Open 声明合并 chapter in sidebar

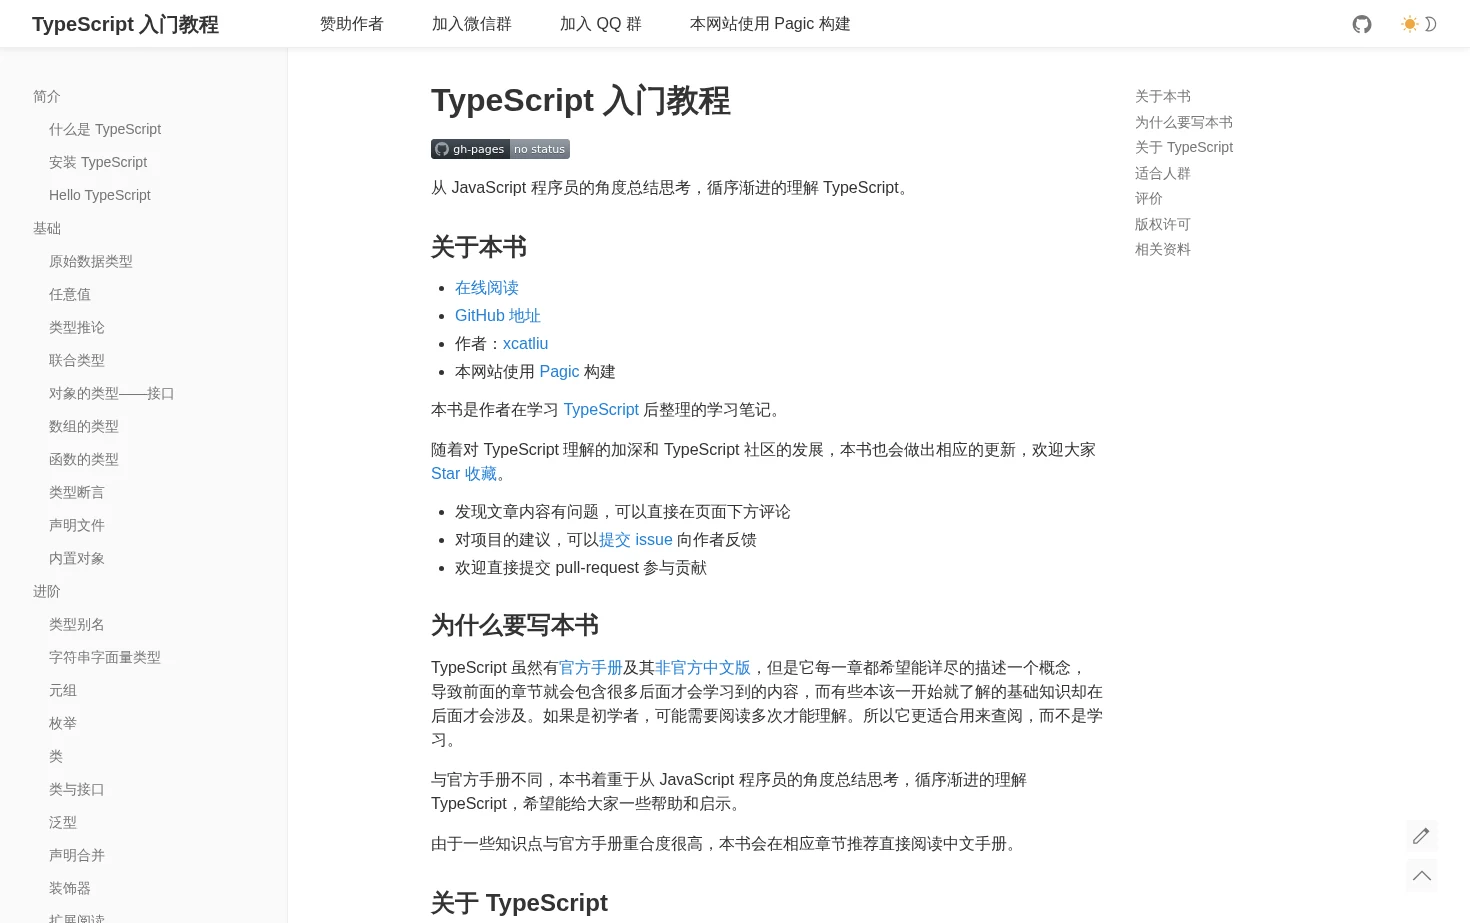[77, 855]
